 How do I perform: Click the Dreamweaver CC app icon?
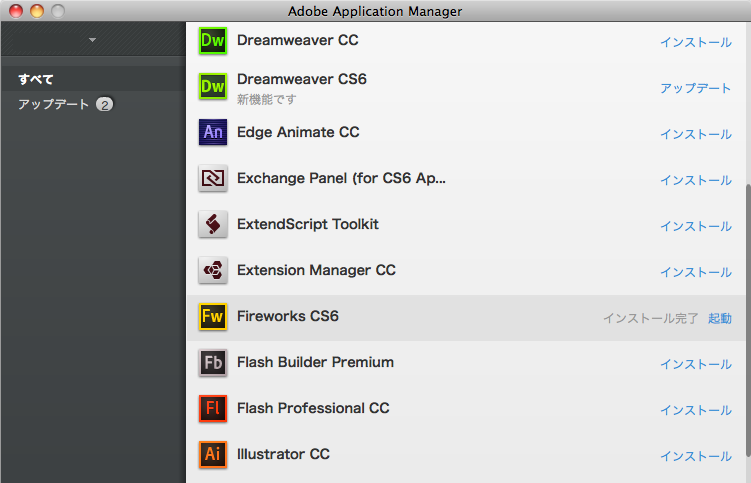213,41
